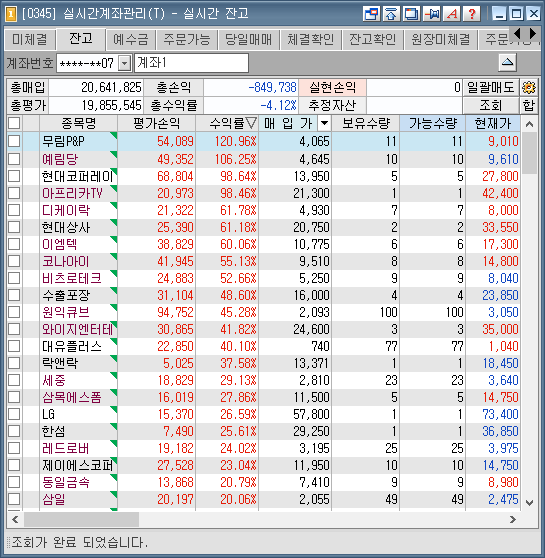Click the 총수익률 value -4.12%
The image size is (545, 558).
coord(278,105)
